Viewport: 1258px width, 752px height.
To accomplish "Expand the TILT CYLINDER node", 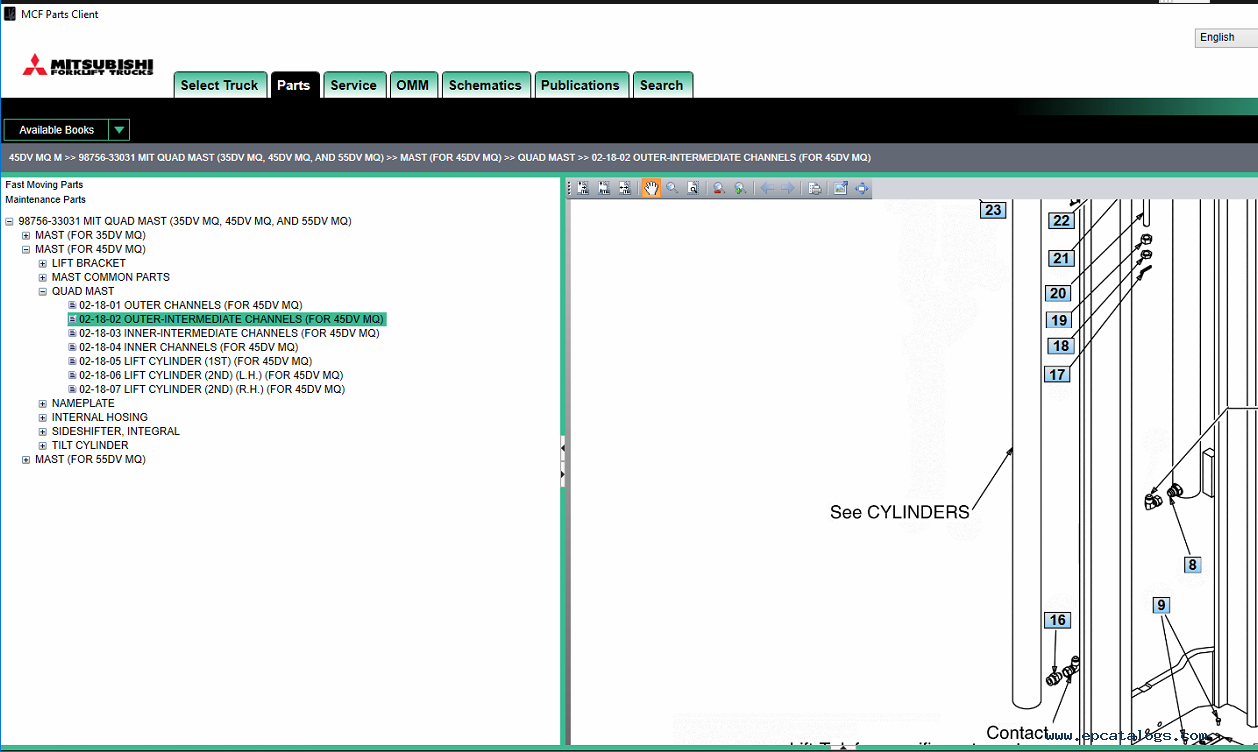I will click(43, 445).
